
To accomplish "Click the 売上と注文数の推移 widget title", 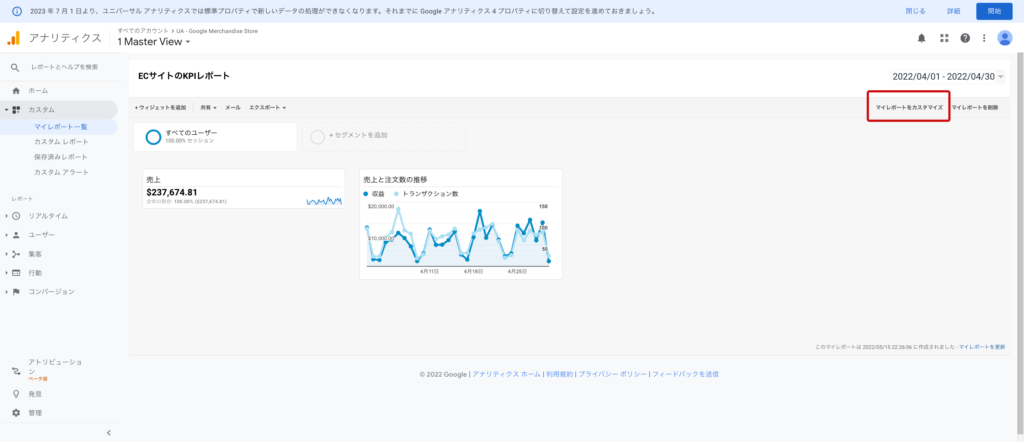I will [396, 180].
